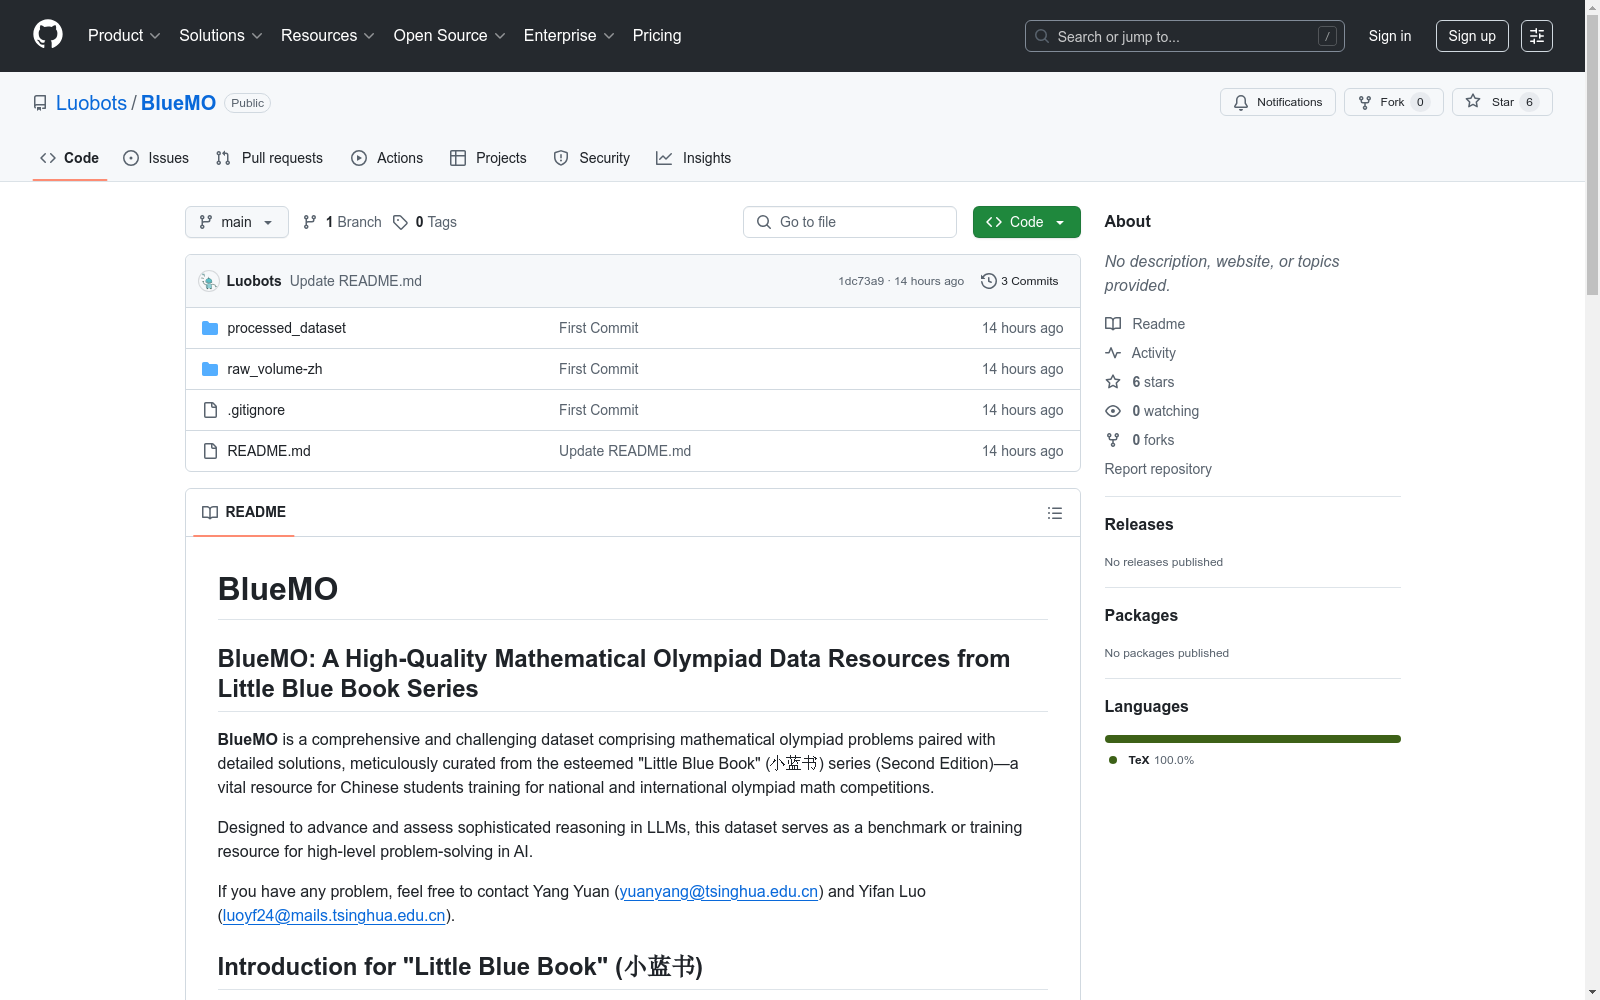
Task: Click the TeX 100.0% language link
Action: click(1152, 760)
